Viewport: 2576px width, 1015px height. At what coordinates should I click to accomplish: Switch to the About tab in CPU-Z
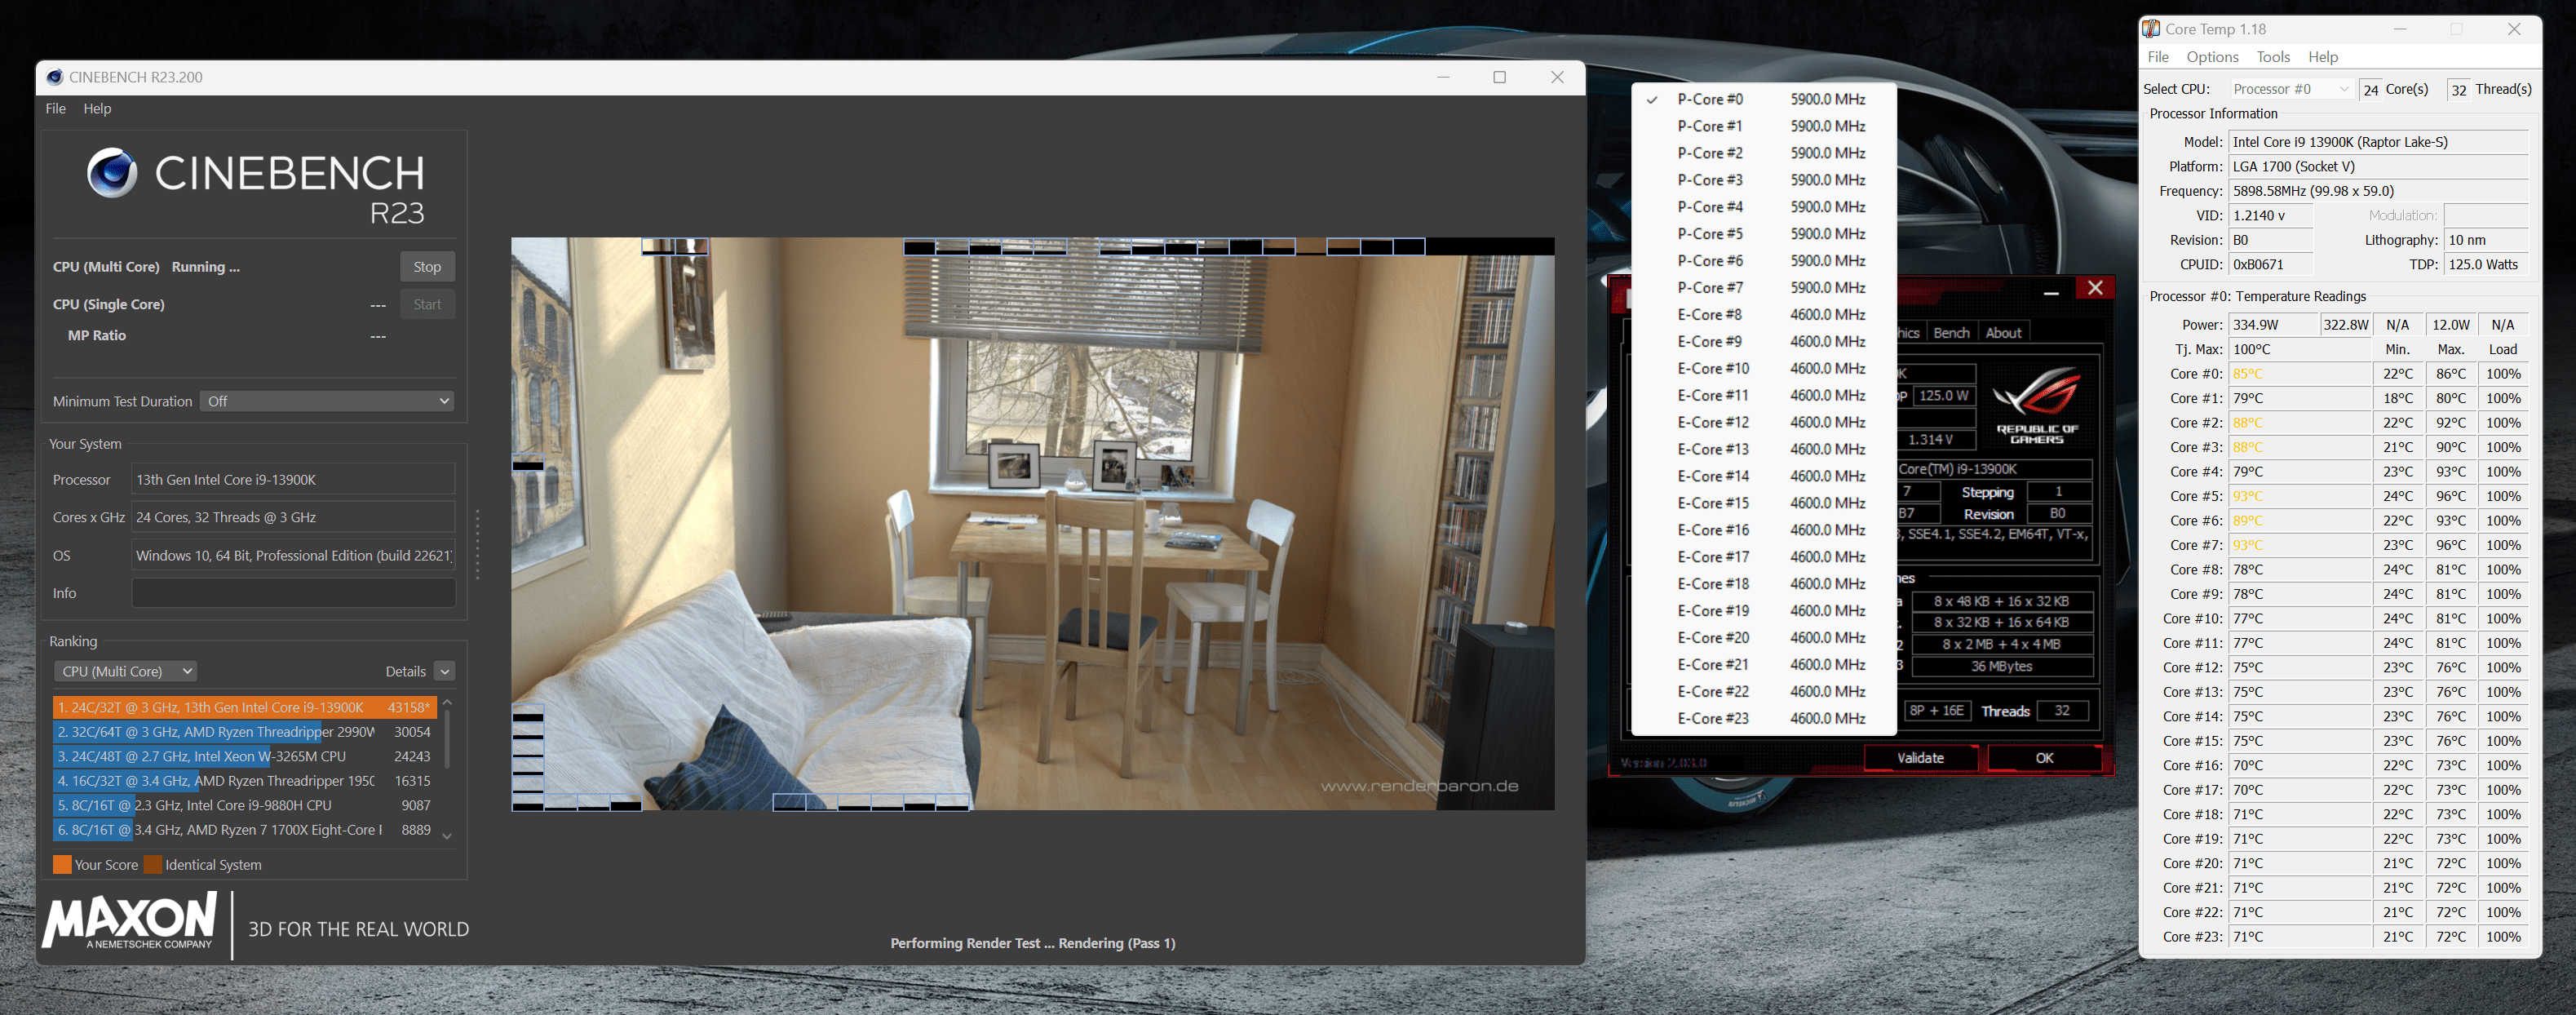[2003, 333]
